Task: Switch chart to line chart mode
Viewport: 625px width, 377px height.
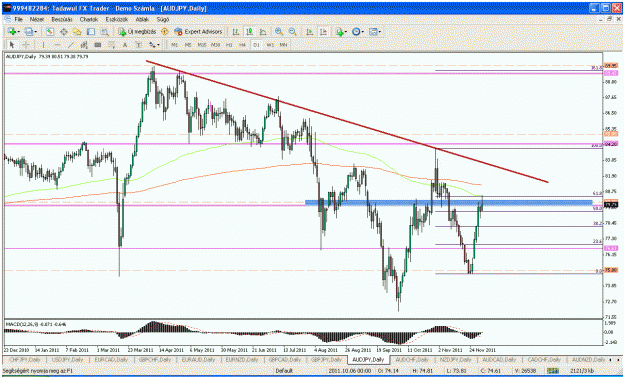Action: pos(263,31)
